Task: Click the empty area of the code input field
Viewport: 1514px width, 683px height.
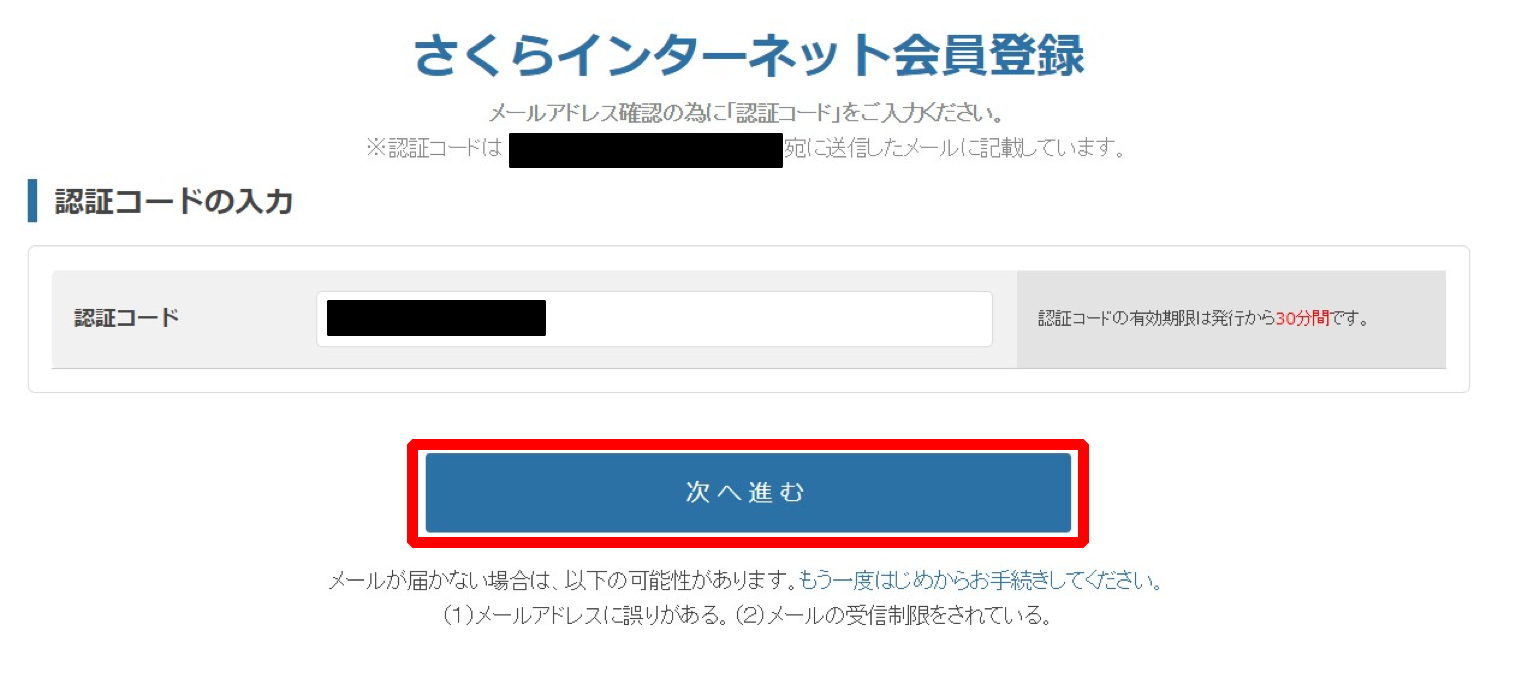Action: pos(768,319)
